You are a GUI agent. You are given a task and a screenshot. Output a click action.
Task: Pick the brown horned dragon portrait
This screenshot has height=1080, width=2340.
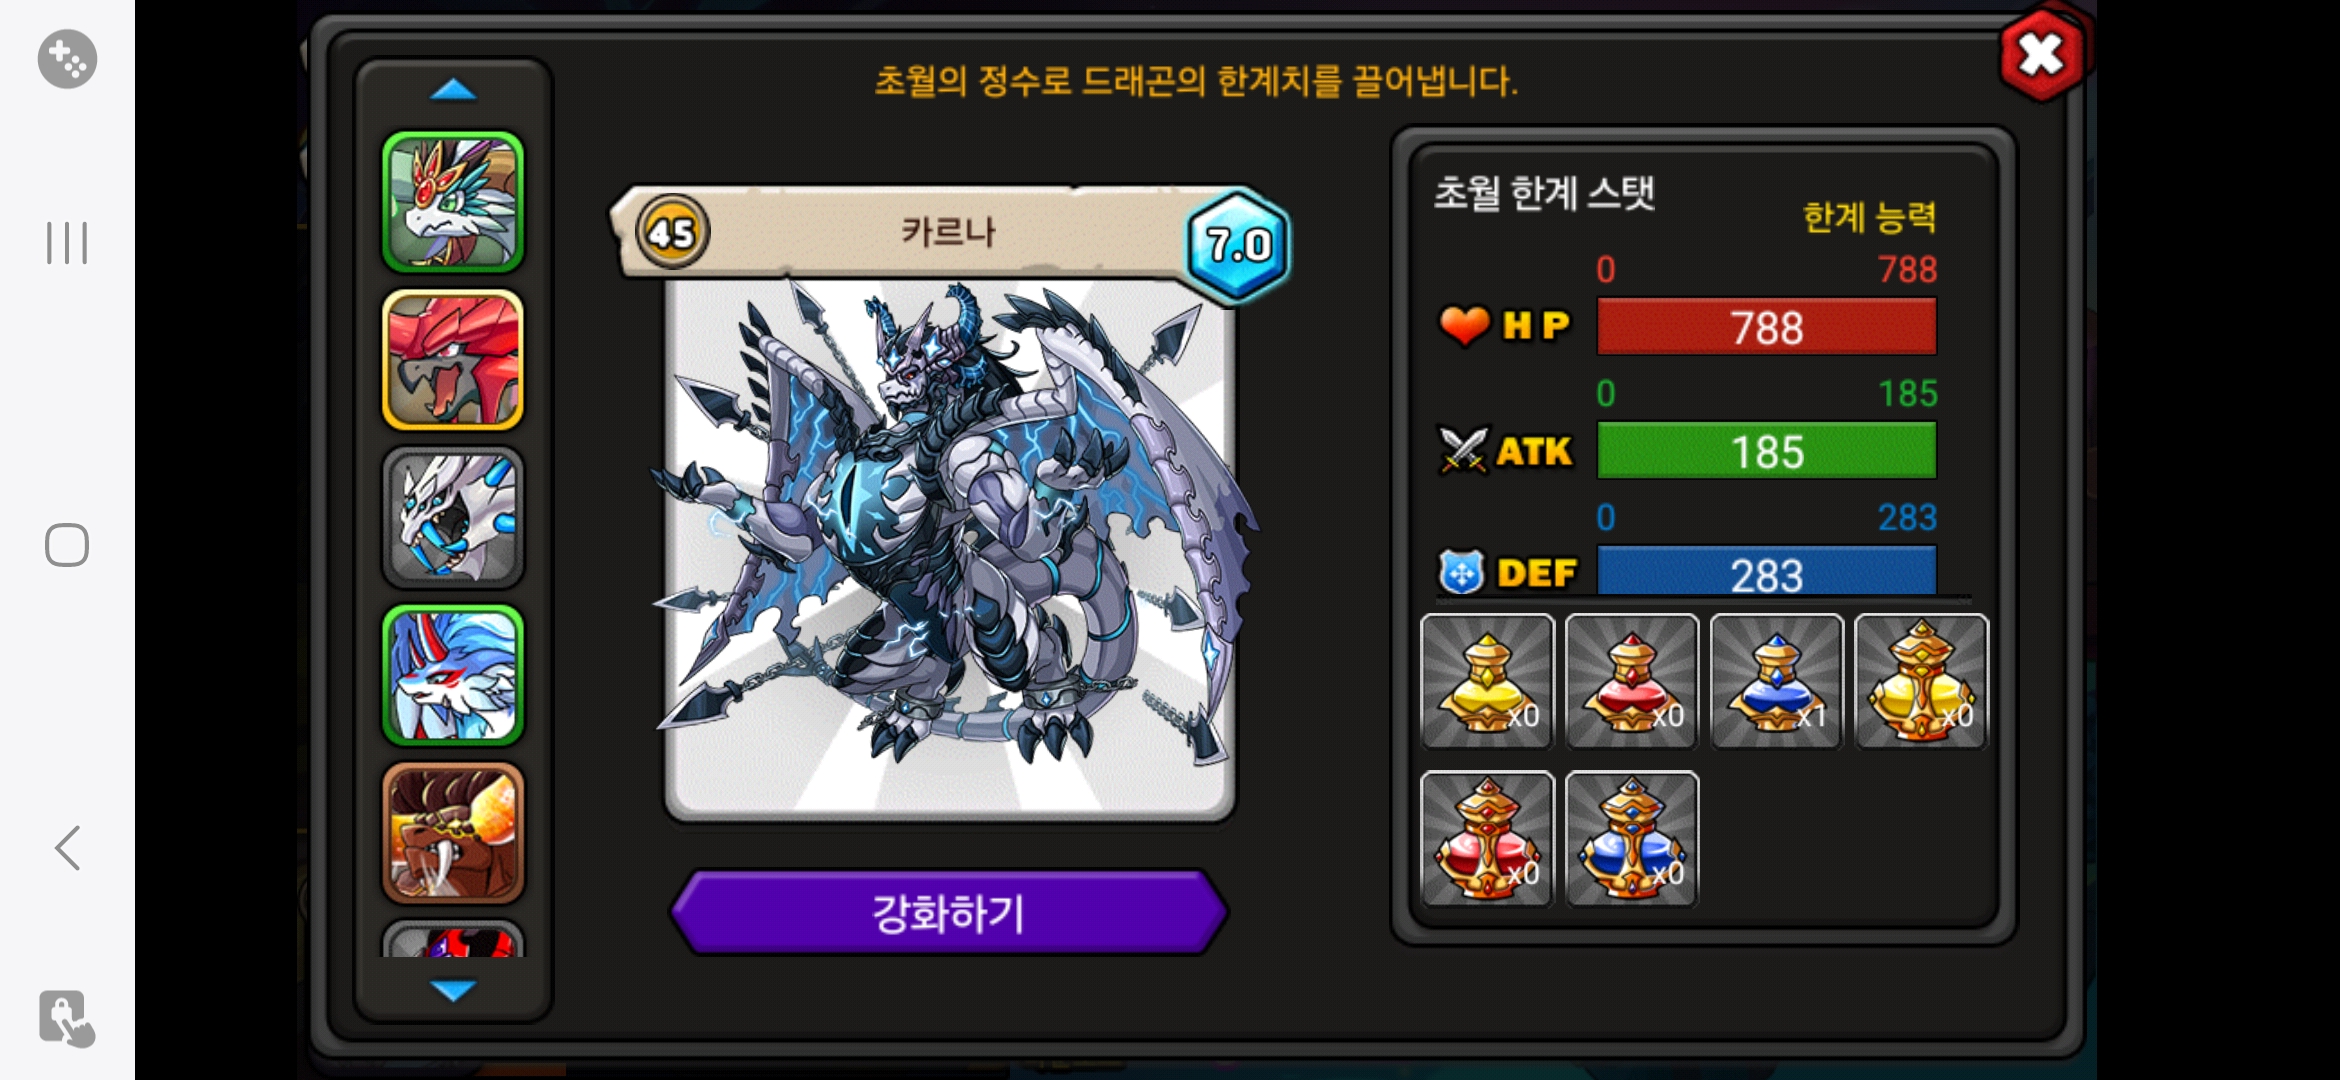[453, 833]
